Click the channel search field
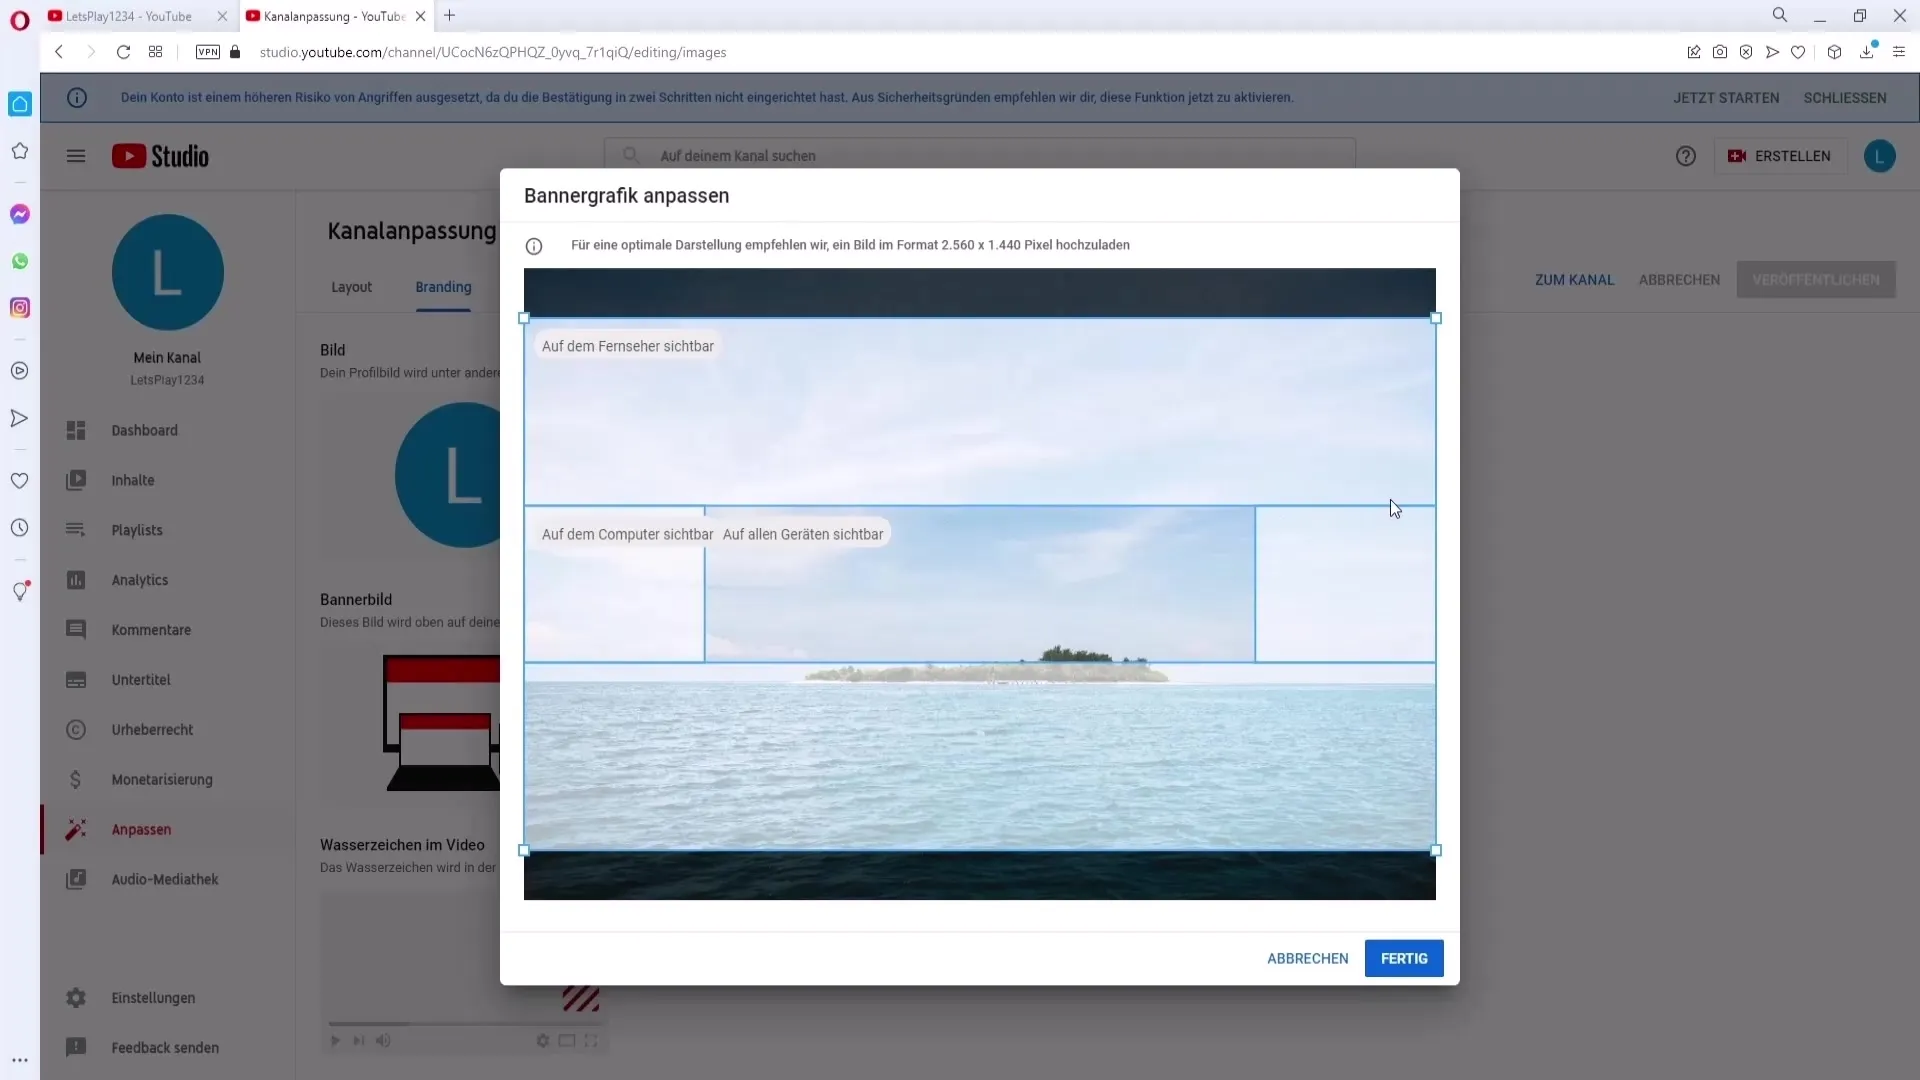This screenshot has height=1080, width=1920. click(980, 156)
